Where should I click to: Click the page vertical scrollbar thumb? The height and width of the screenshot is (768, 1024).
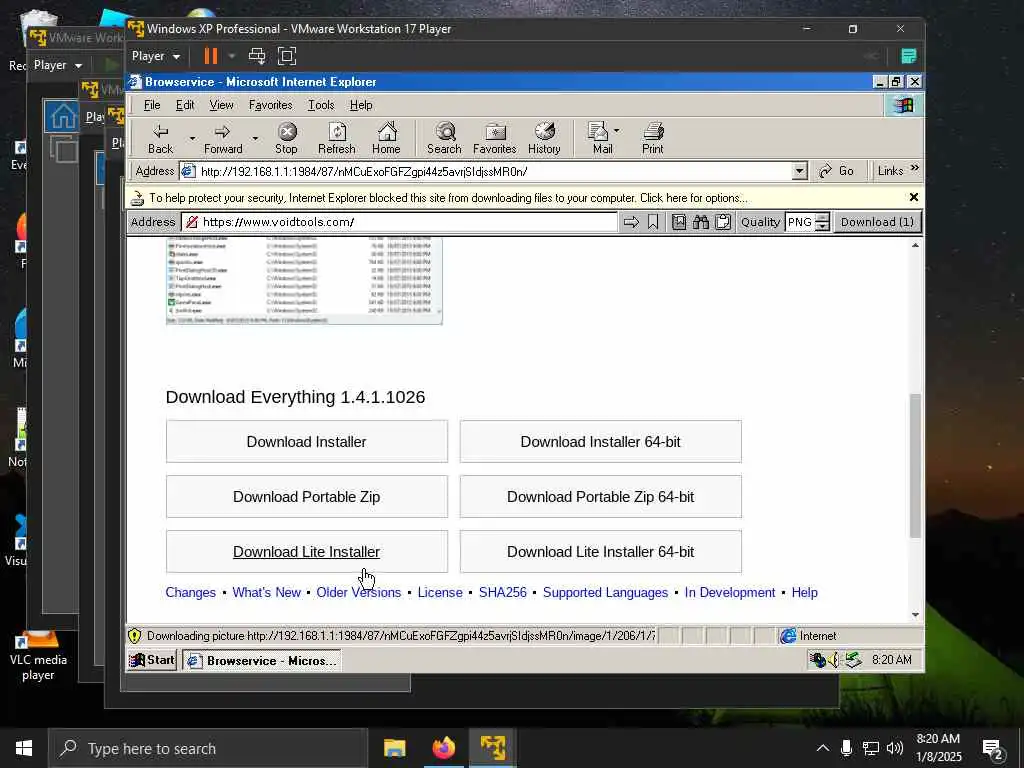pyautogui.click(x=915, y=466)
